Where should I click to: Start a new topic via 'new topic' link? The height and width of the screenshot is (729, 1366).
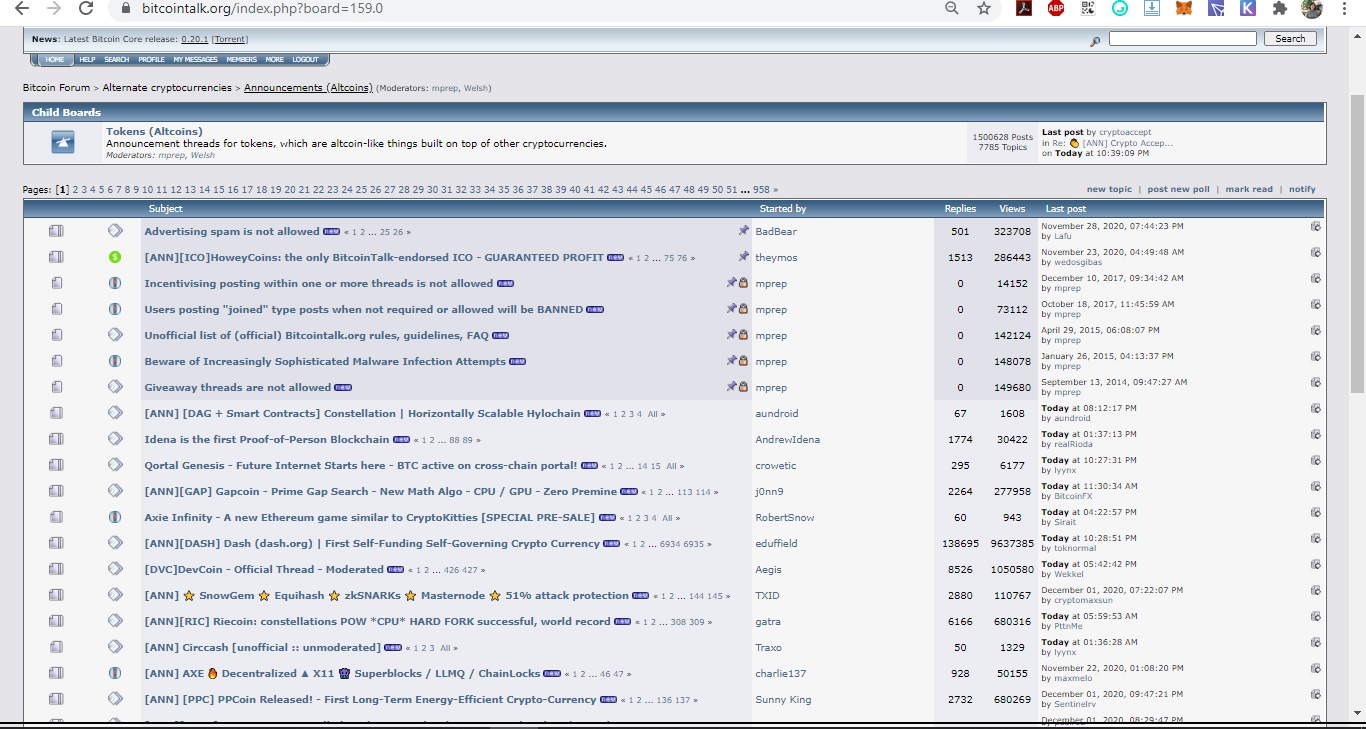pyautogui.click(x=1109, y=189)
